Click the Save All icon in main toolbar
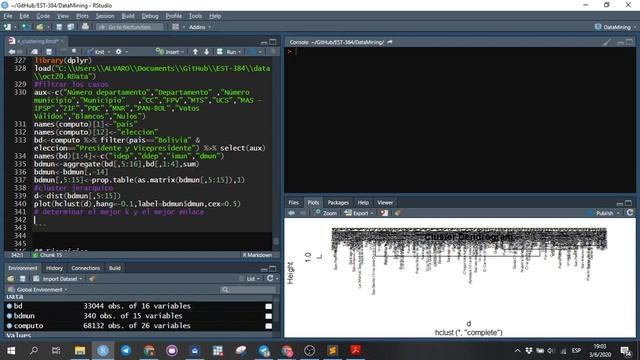 [x=71, y=27]
